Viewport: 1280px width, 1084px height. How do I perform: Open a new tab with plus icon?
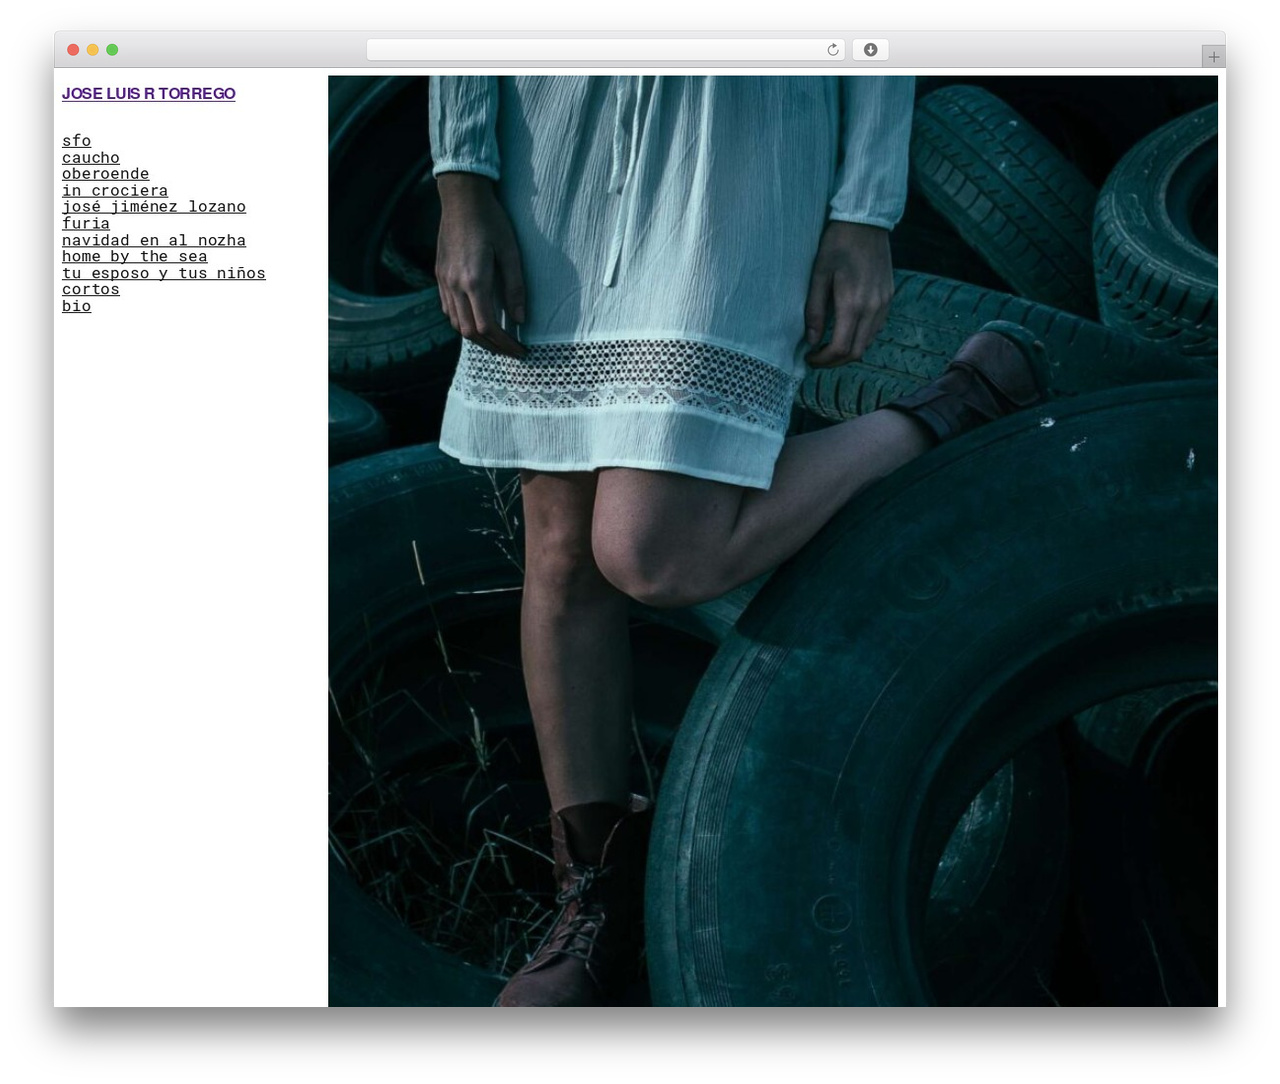point(1213,57)
